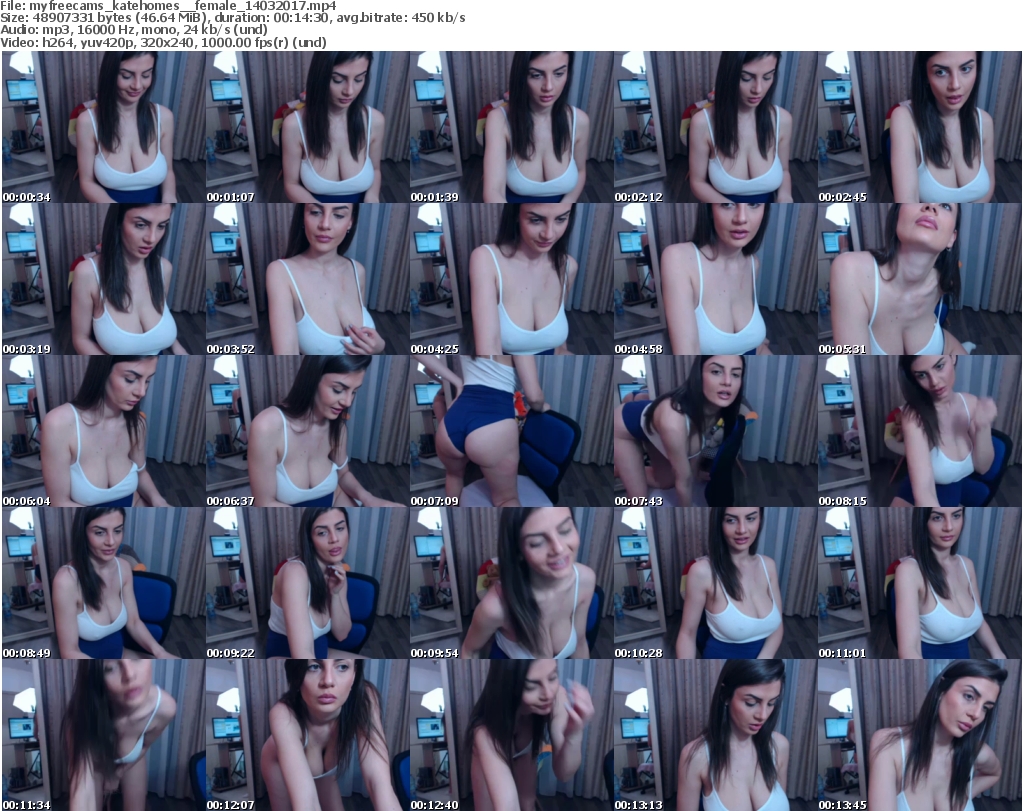This screenshot has width=1024, height=811.
Task: Open the frame at timestamp 00:03:19
Action: click(104, 279)
